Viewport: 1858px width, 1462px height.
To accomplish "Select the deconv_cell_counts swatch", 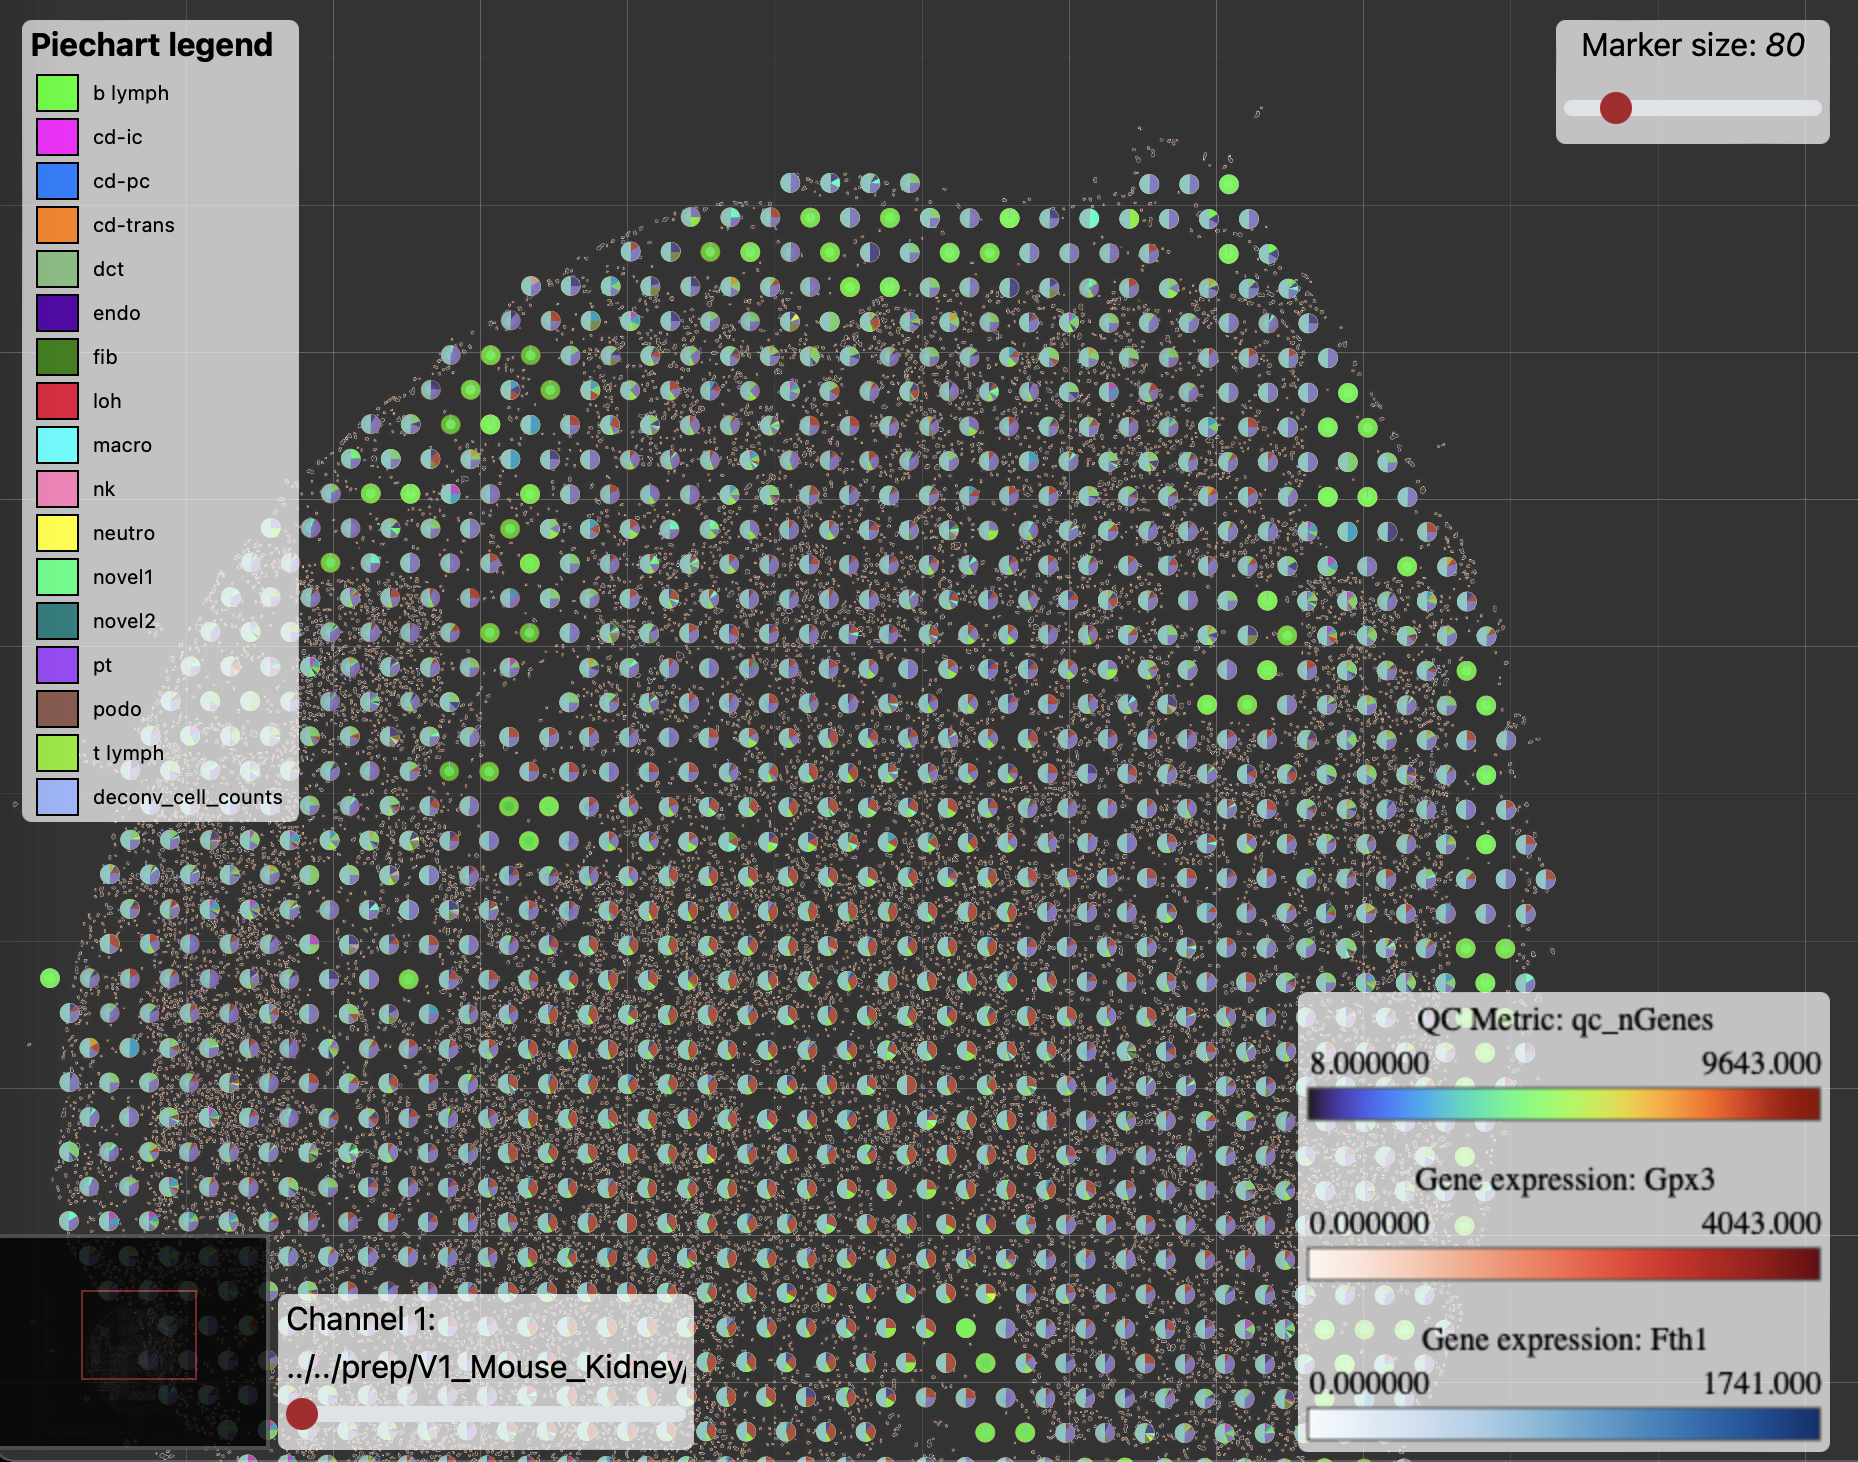I will (x=57, y=797).
